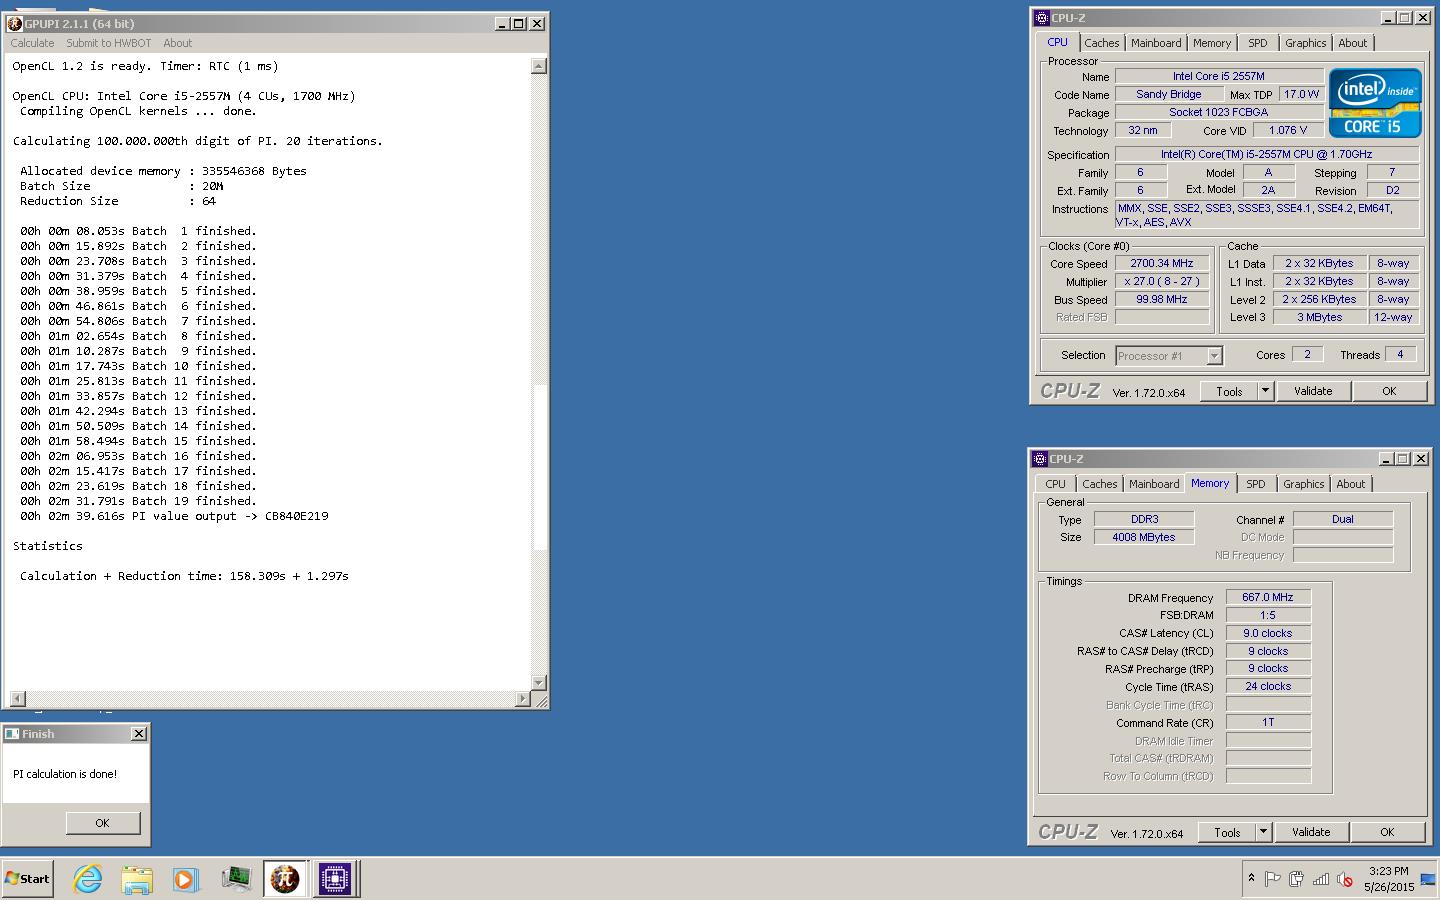This screenshot has height=900, width=1440.
Task: Select Mainboard tab in lower CPU-Z window
Action: (1154, 484)
